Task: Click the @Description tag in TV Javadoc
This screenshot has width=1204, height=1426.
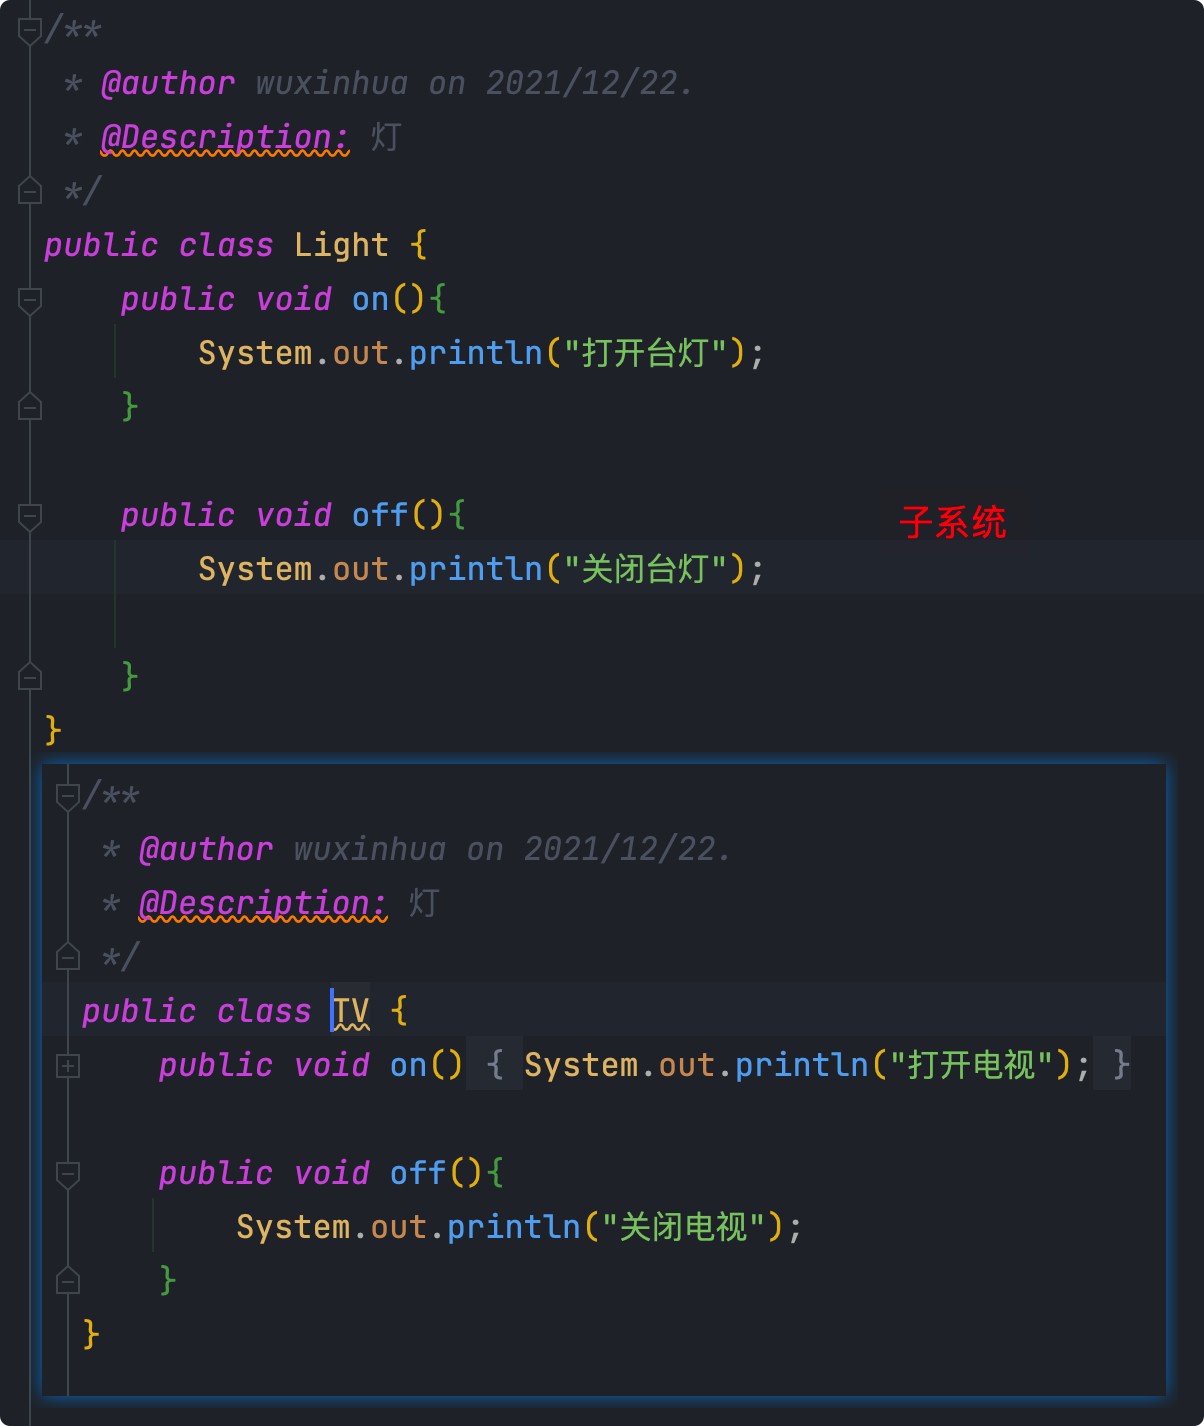Action: coord(262,903)
